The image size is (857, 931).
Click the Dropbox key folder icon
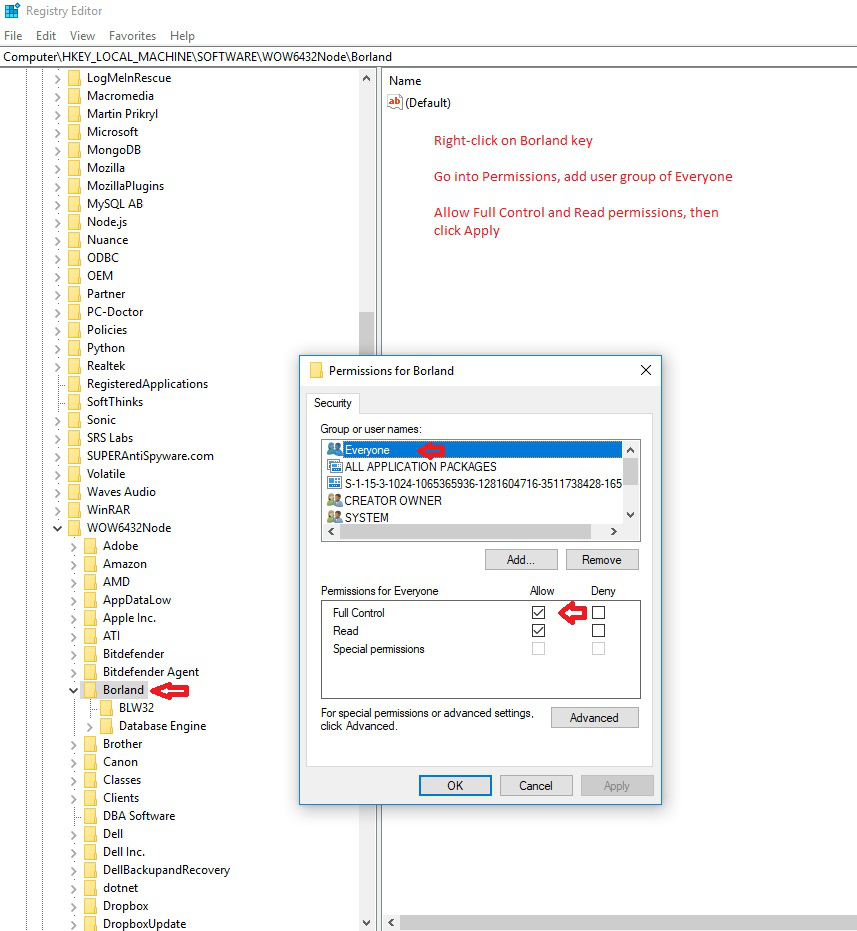click(x=90, y=905)
